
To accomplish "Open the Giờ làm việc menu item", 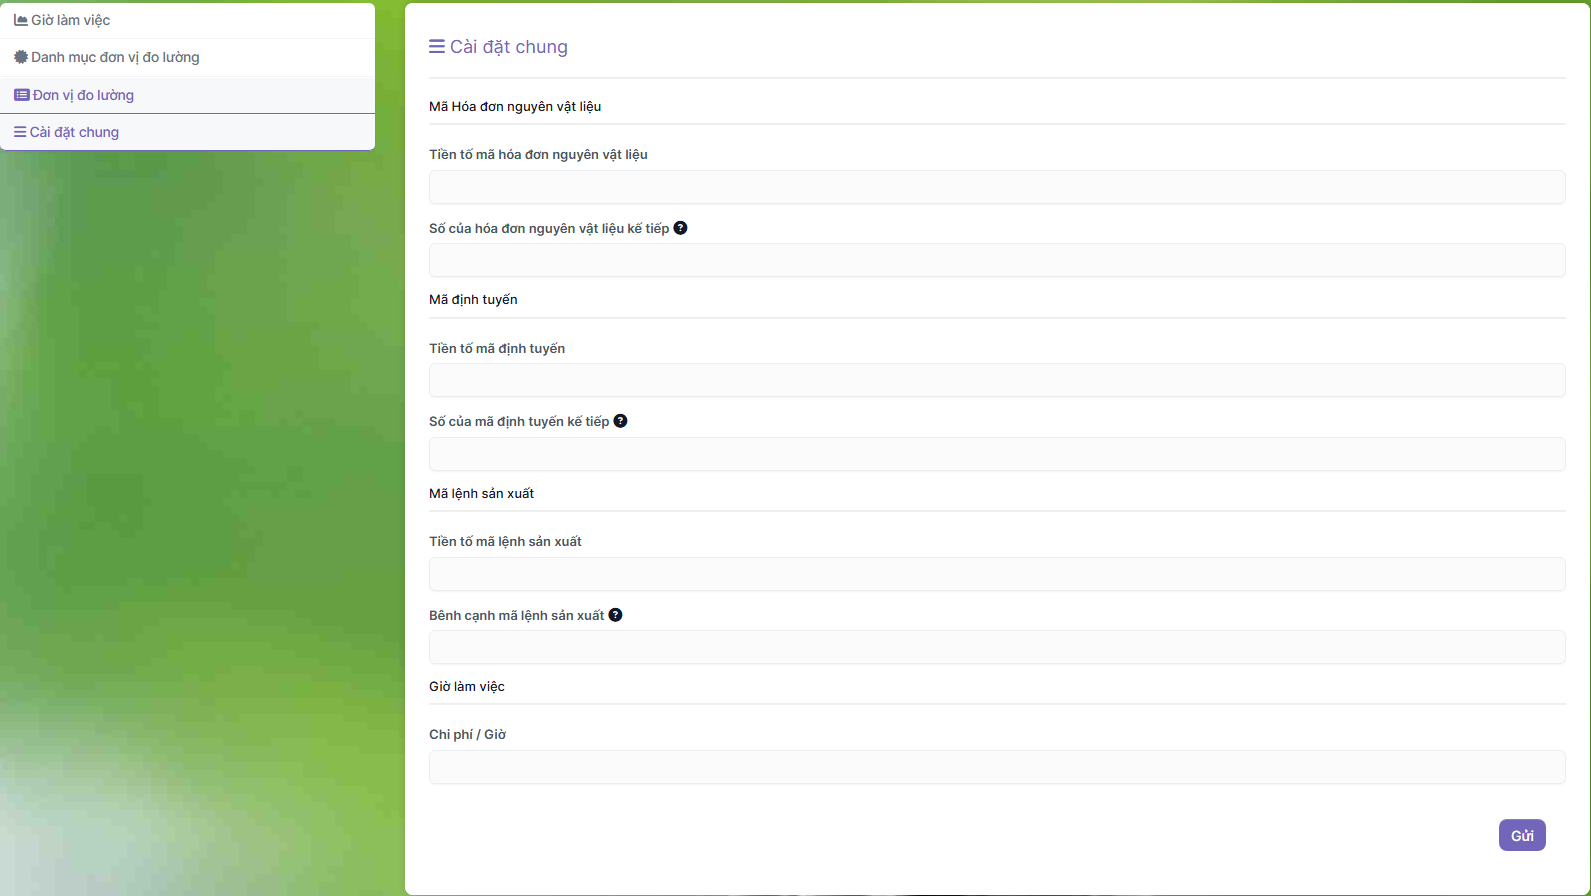I will pos(70,20).
